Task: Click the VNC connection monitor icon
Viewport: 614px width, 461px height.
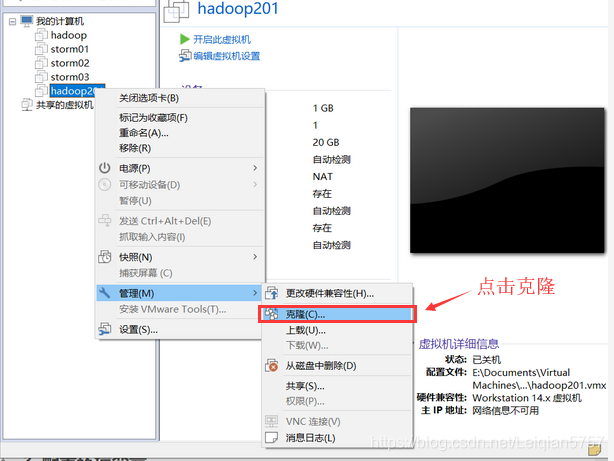Action: click(271, 421)
